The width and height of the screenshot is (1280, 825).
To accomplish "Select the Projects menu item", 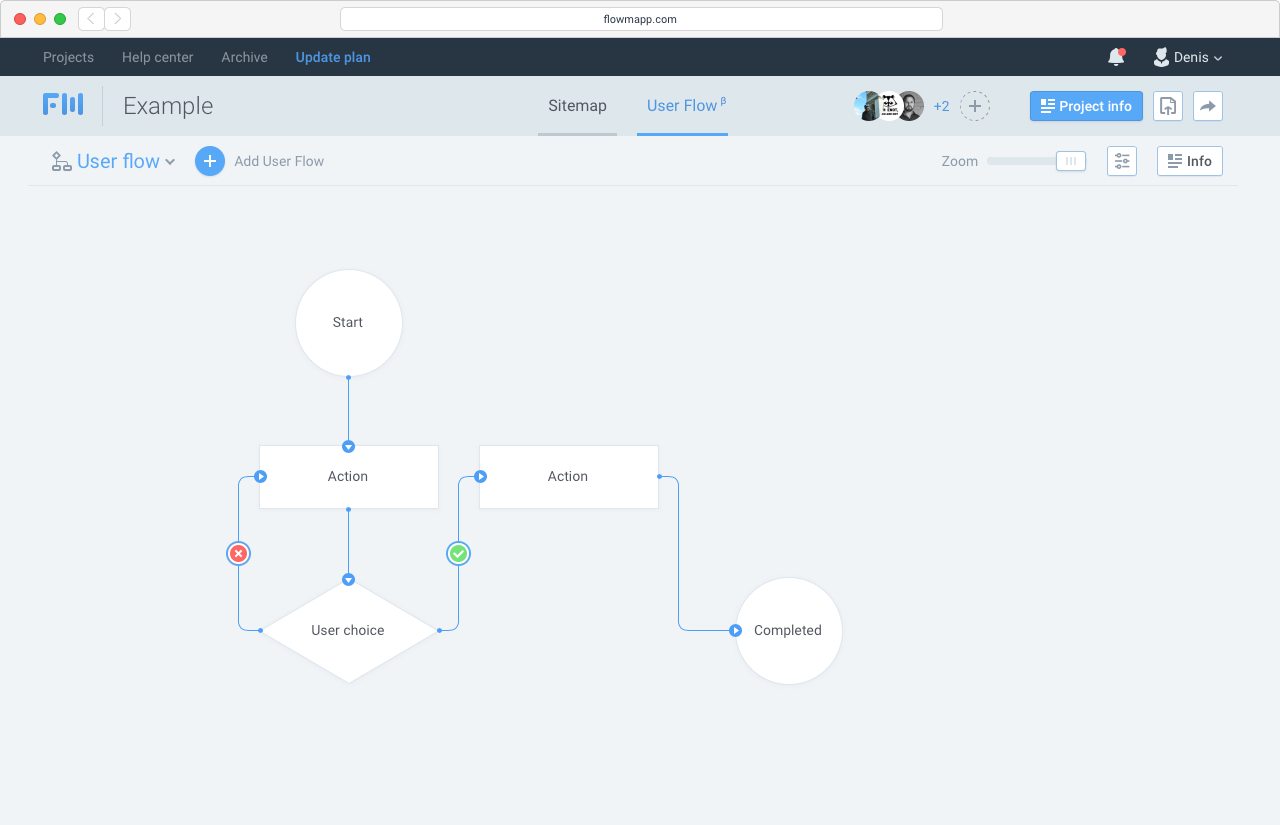I will tap(68, 57).
